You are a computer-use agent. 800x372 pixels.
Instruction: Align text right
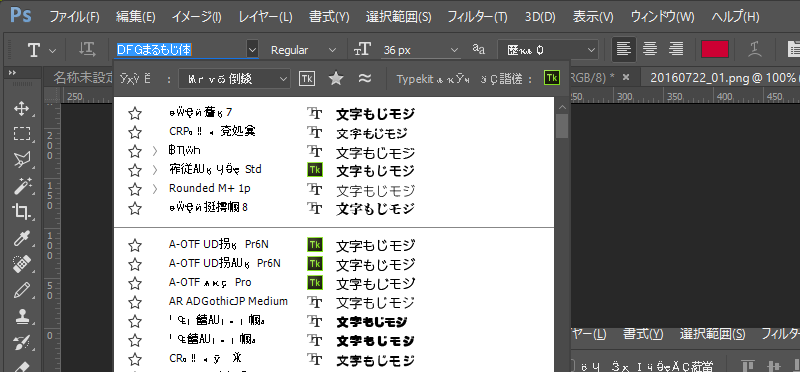click(676, 49)
